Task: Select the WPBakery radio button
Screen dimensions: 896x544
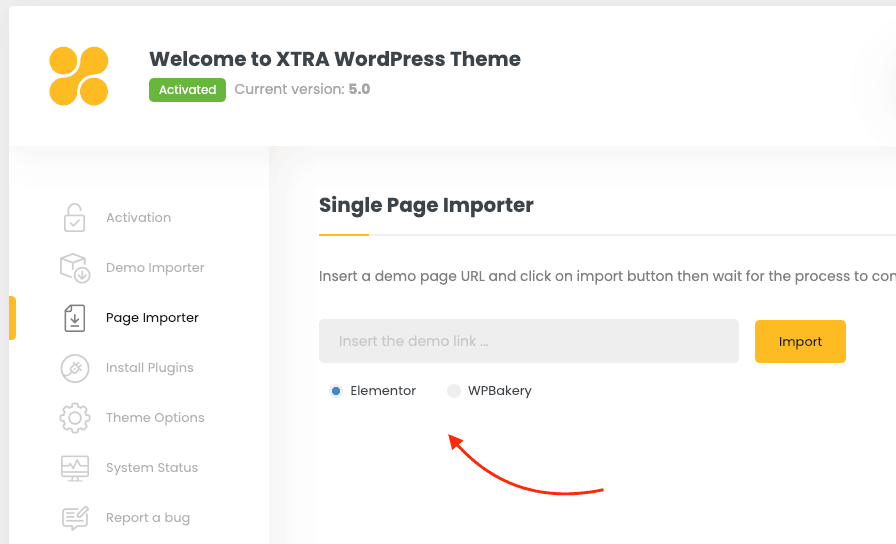Action: point(454,391)
